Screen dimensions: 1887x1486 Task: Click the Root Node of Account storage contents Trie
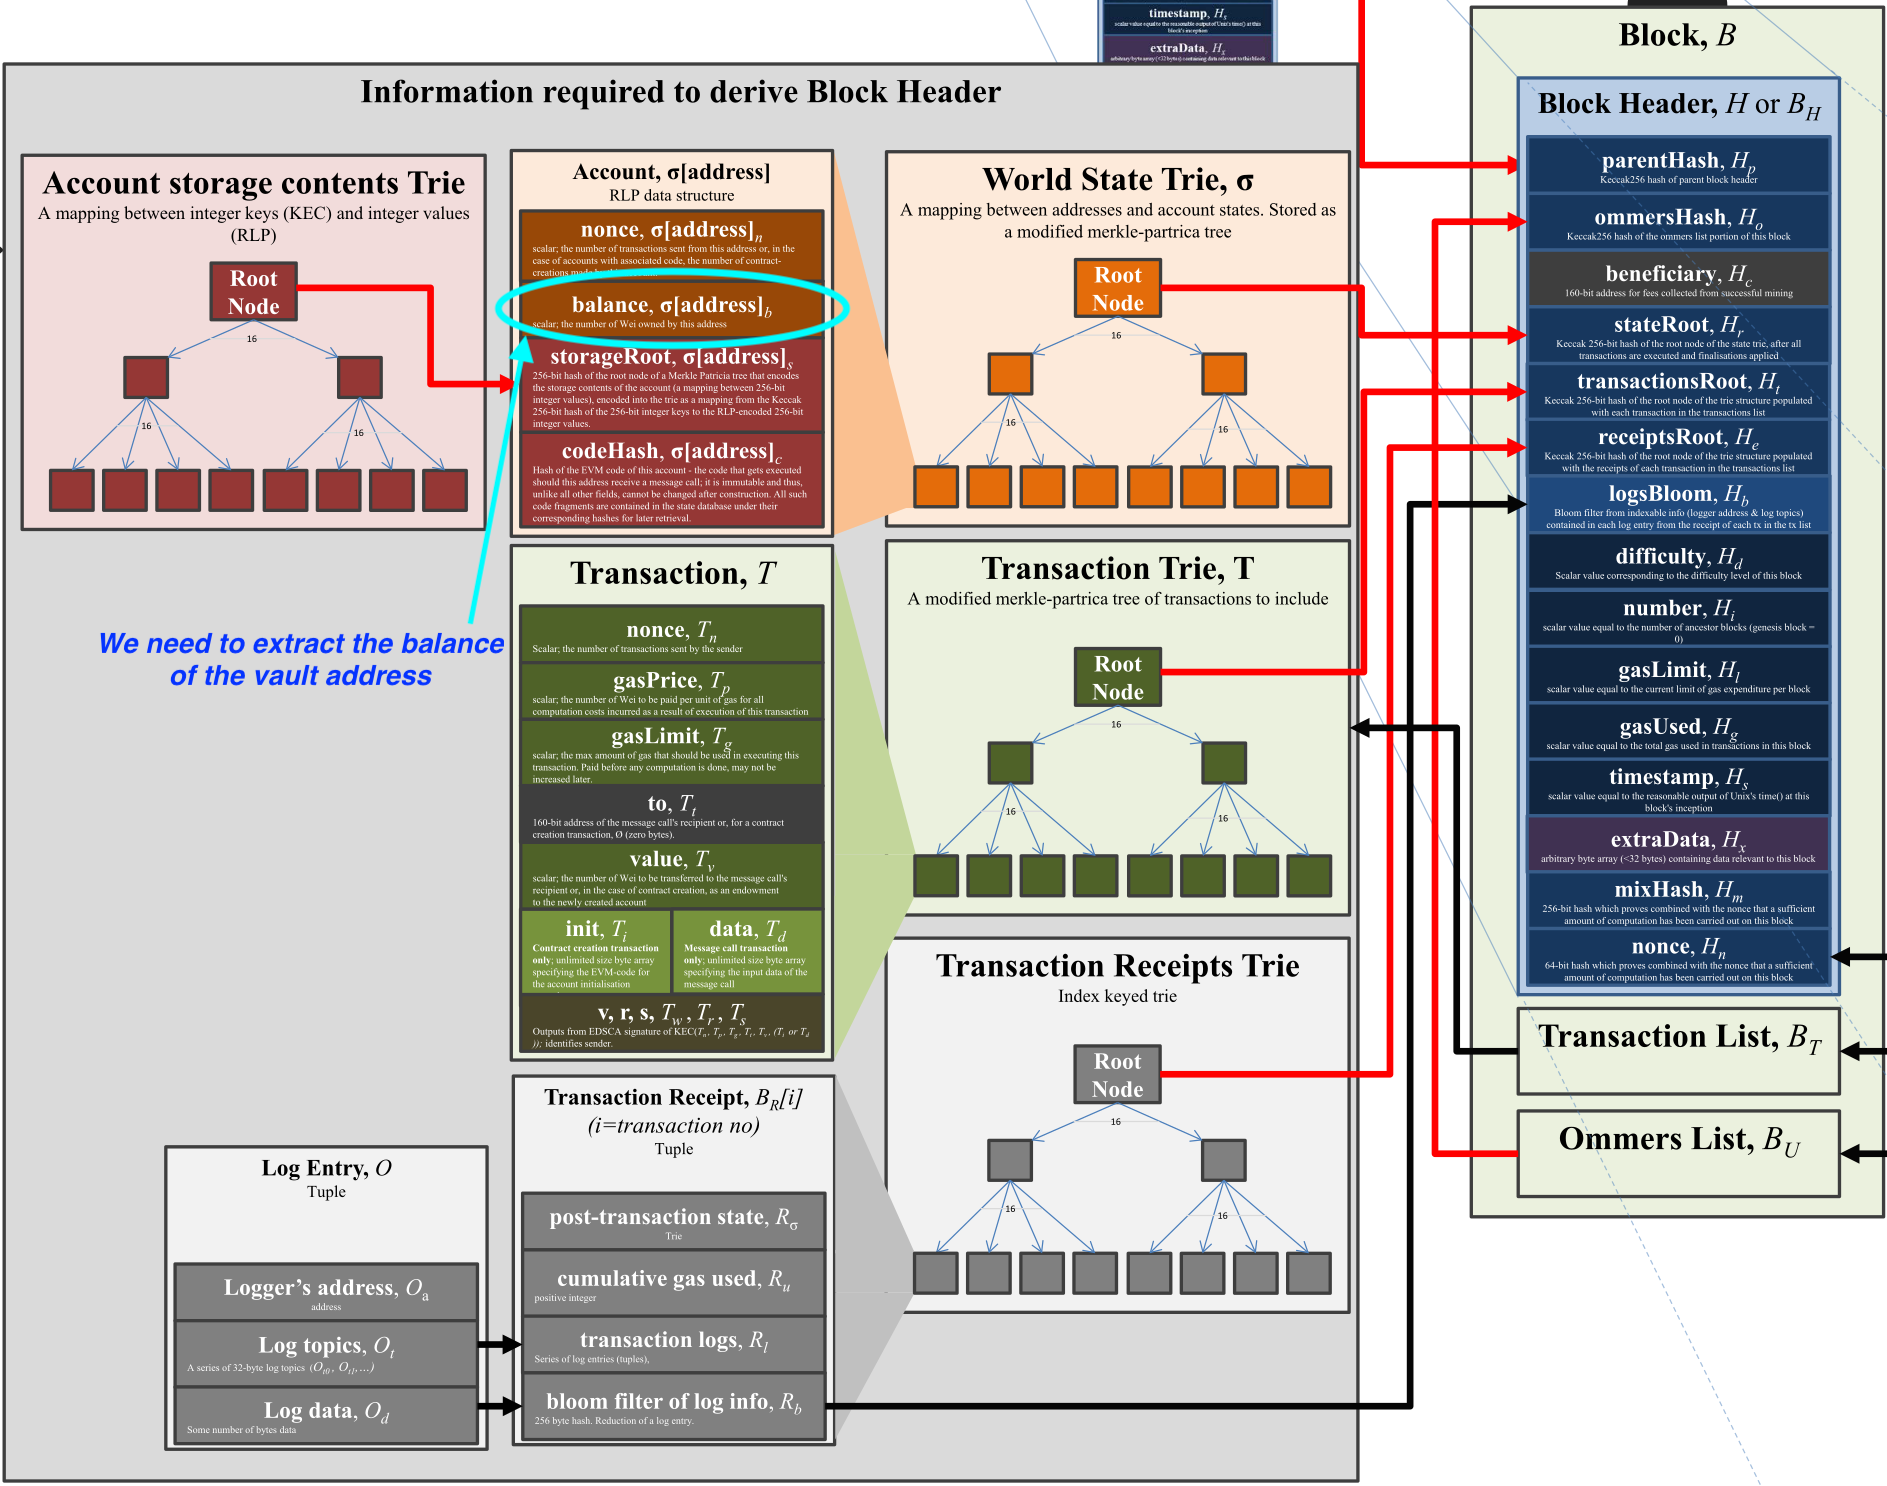[x=253, y=292]
